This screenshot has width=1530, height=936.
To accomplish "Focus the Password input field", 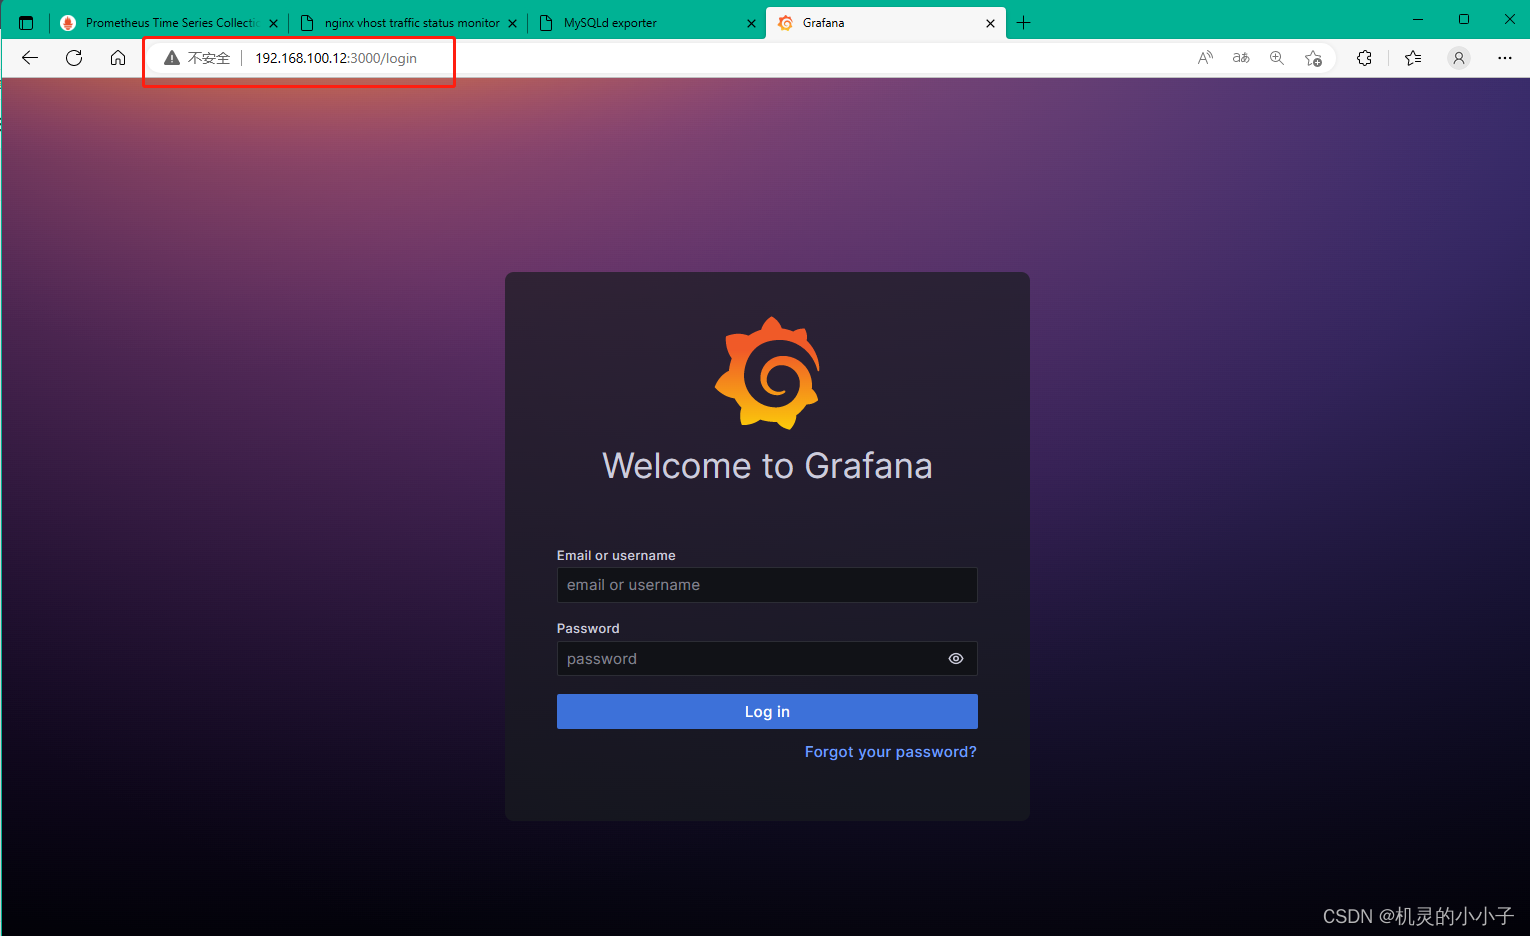I will 767,658.
